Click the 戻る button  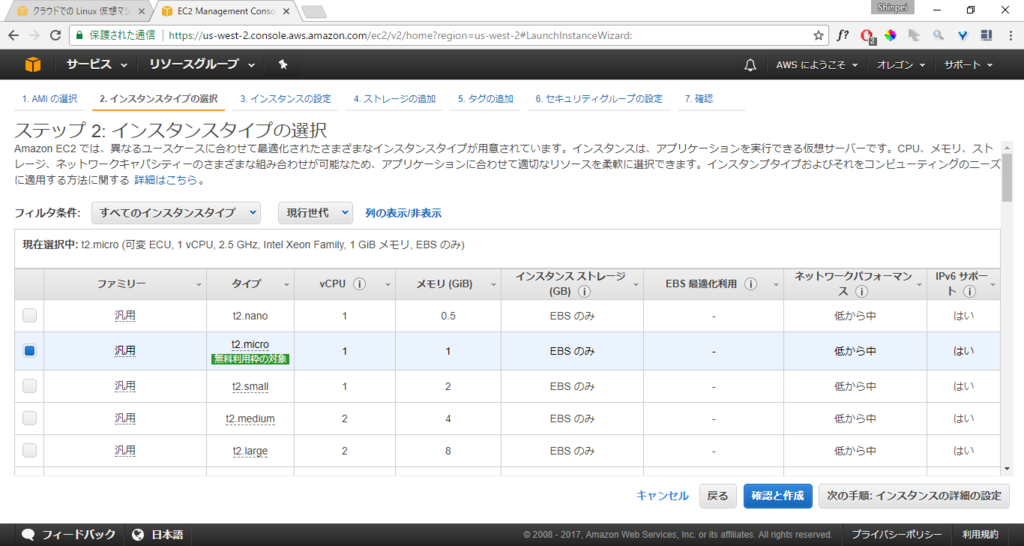(718, 496)
